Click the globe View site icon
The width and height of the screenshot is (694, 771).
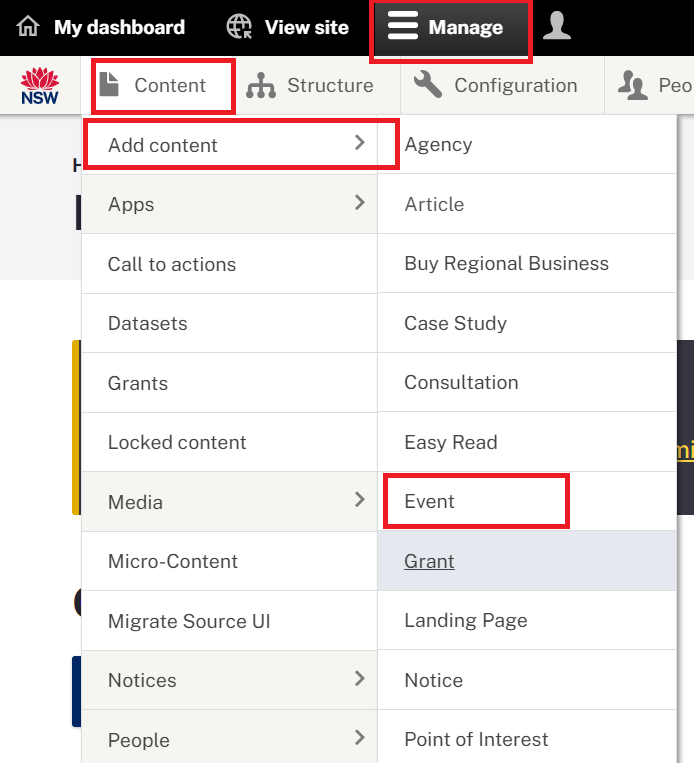pos(239,27)
